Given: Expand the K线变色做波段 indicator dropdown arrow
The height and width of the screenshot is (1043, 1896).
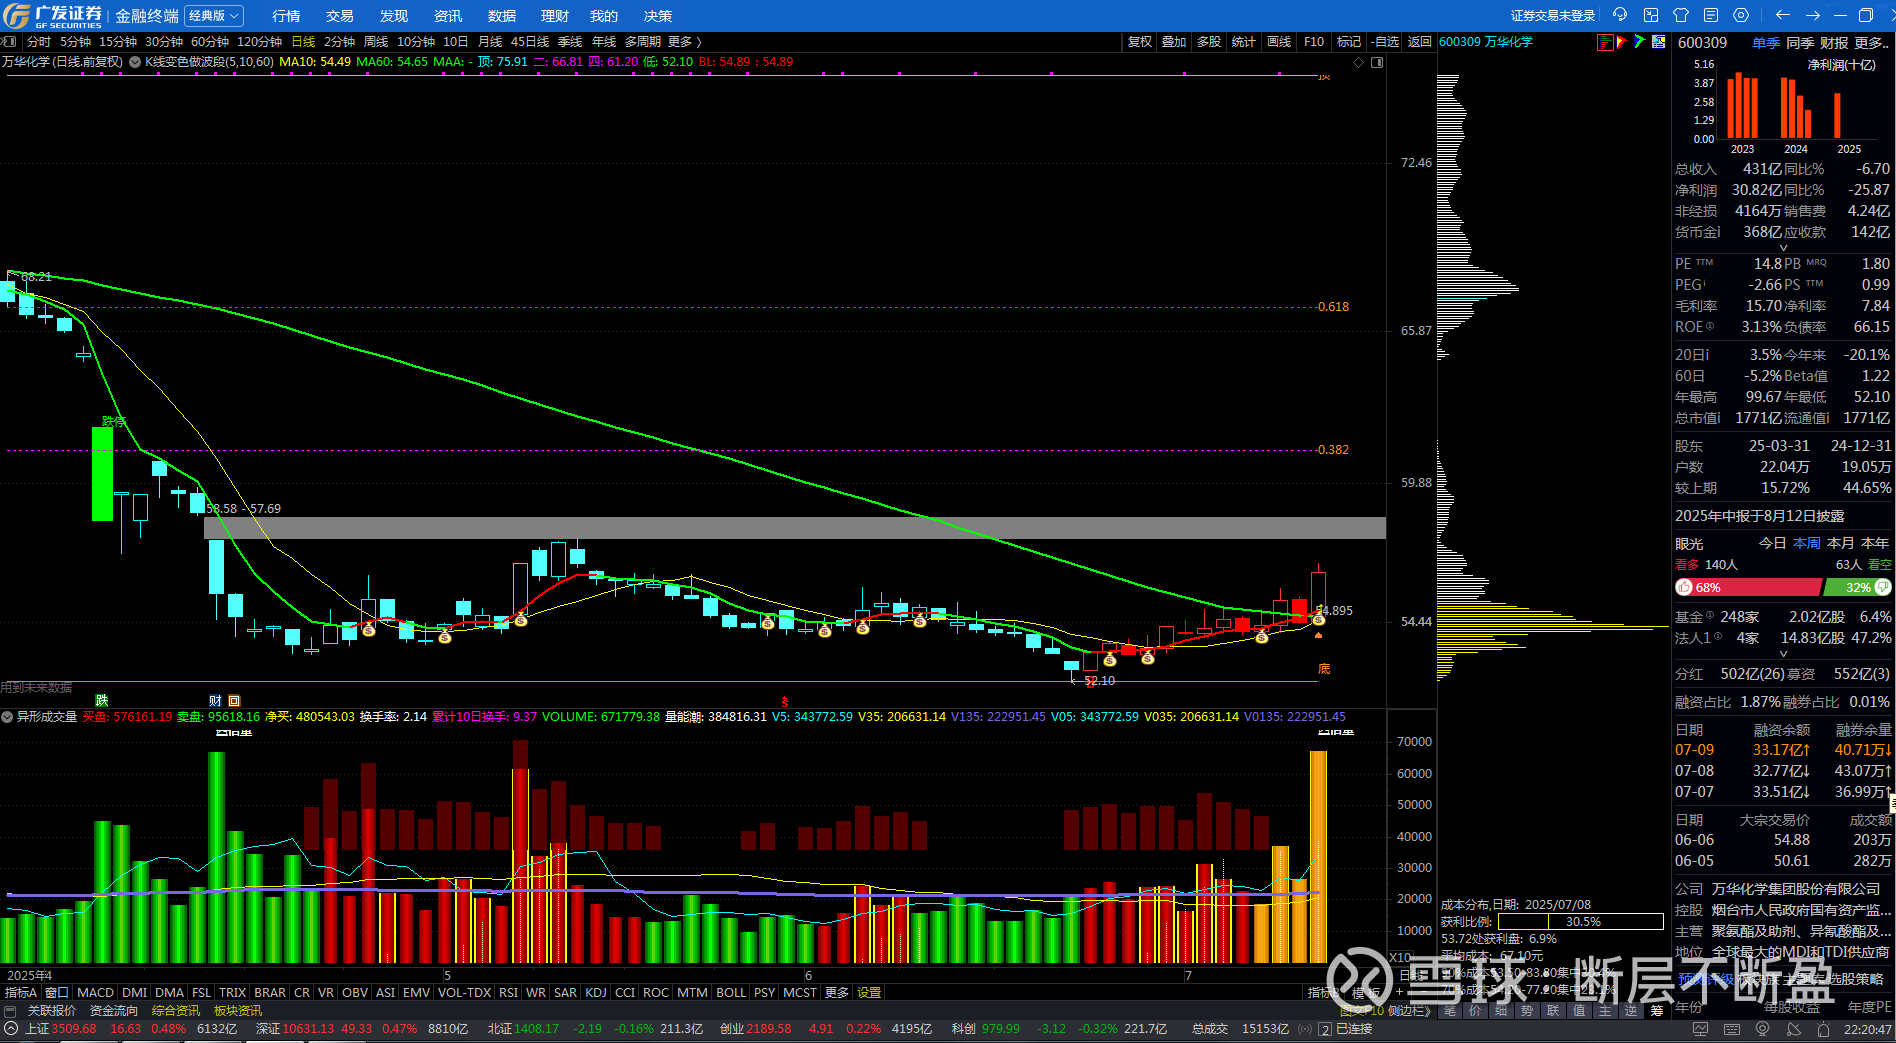Looking at the screenshot, I should (135, 62).
